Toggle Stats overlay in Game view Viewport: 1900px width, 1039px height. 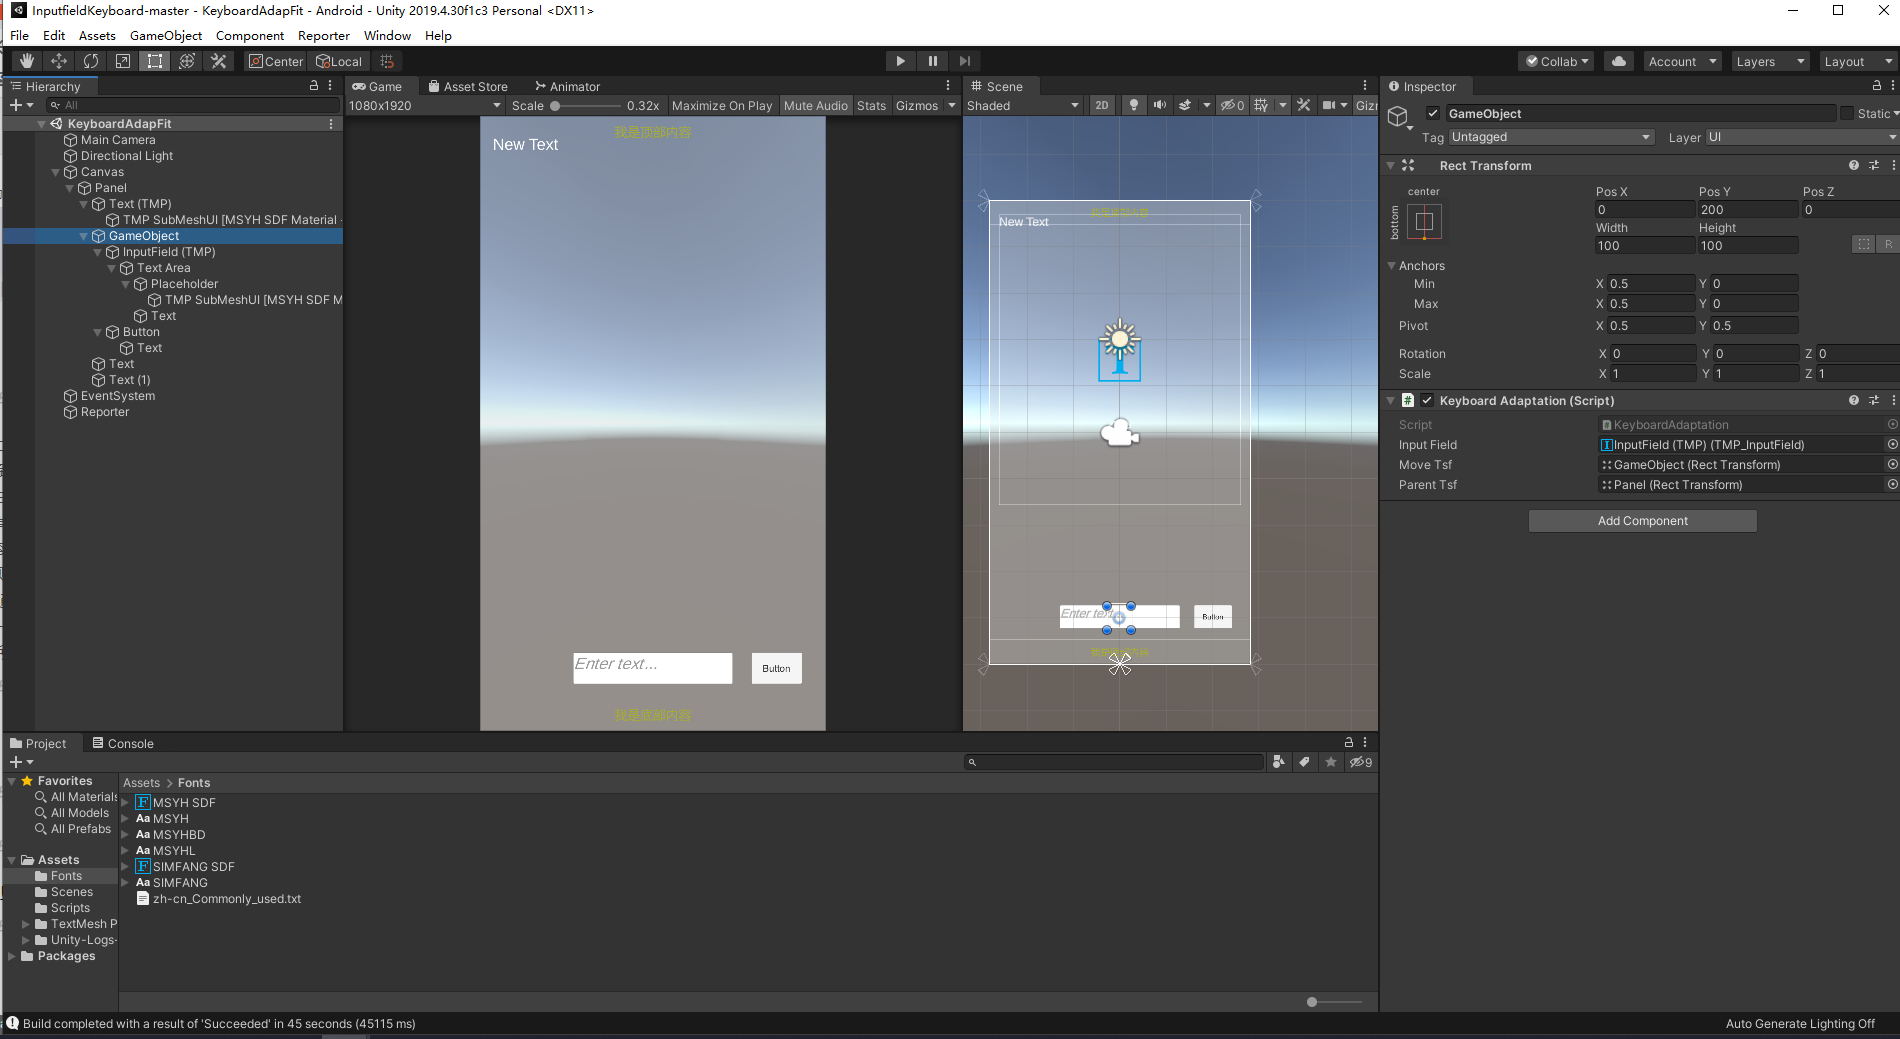click(871, 105)
